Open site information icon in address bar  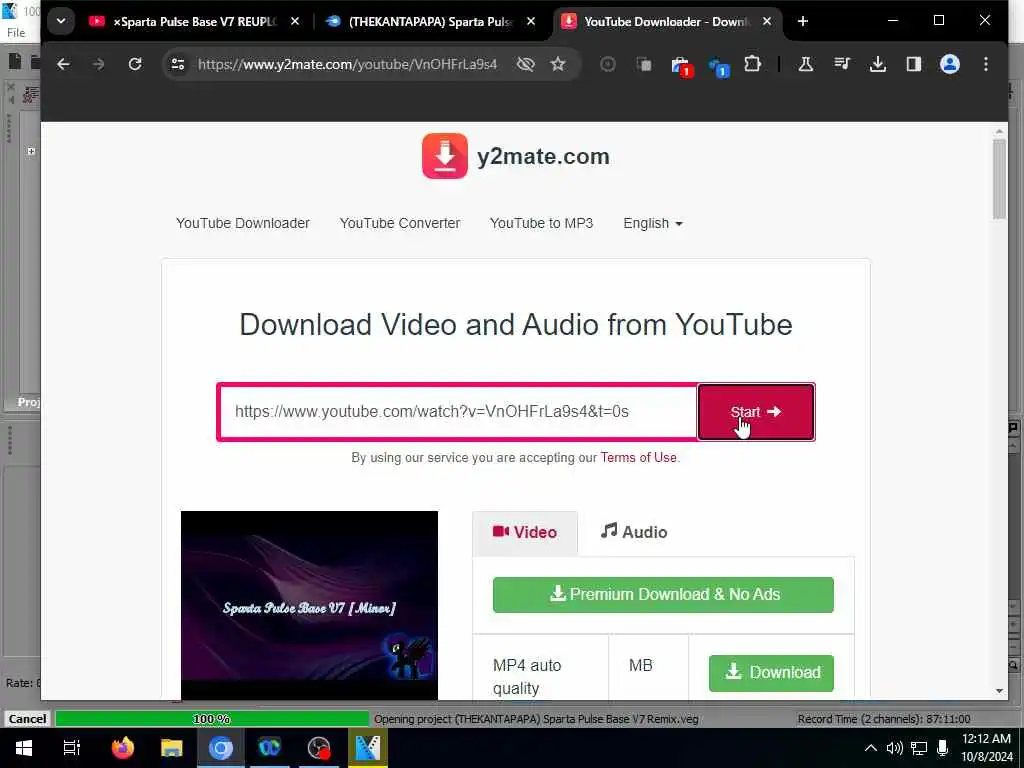pyautogui.click(x=178, y=64)
